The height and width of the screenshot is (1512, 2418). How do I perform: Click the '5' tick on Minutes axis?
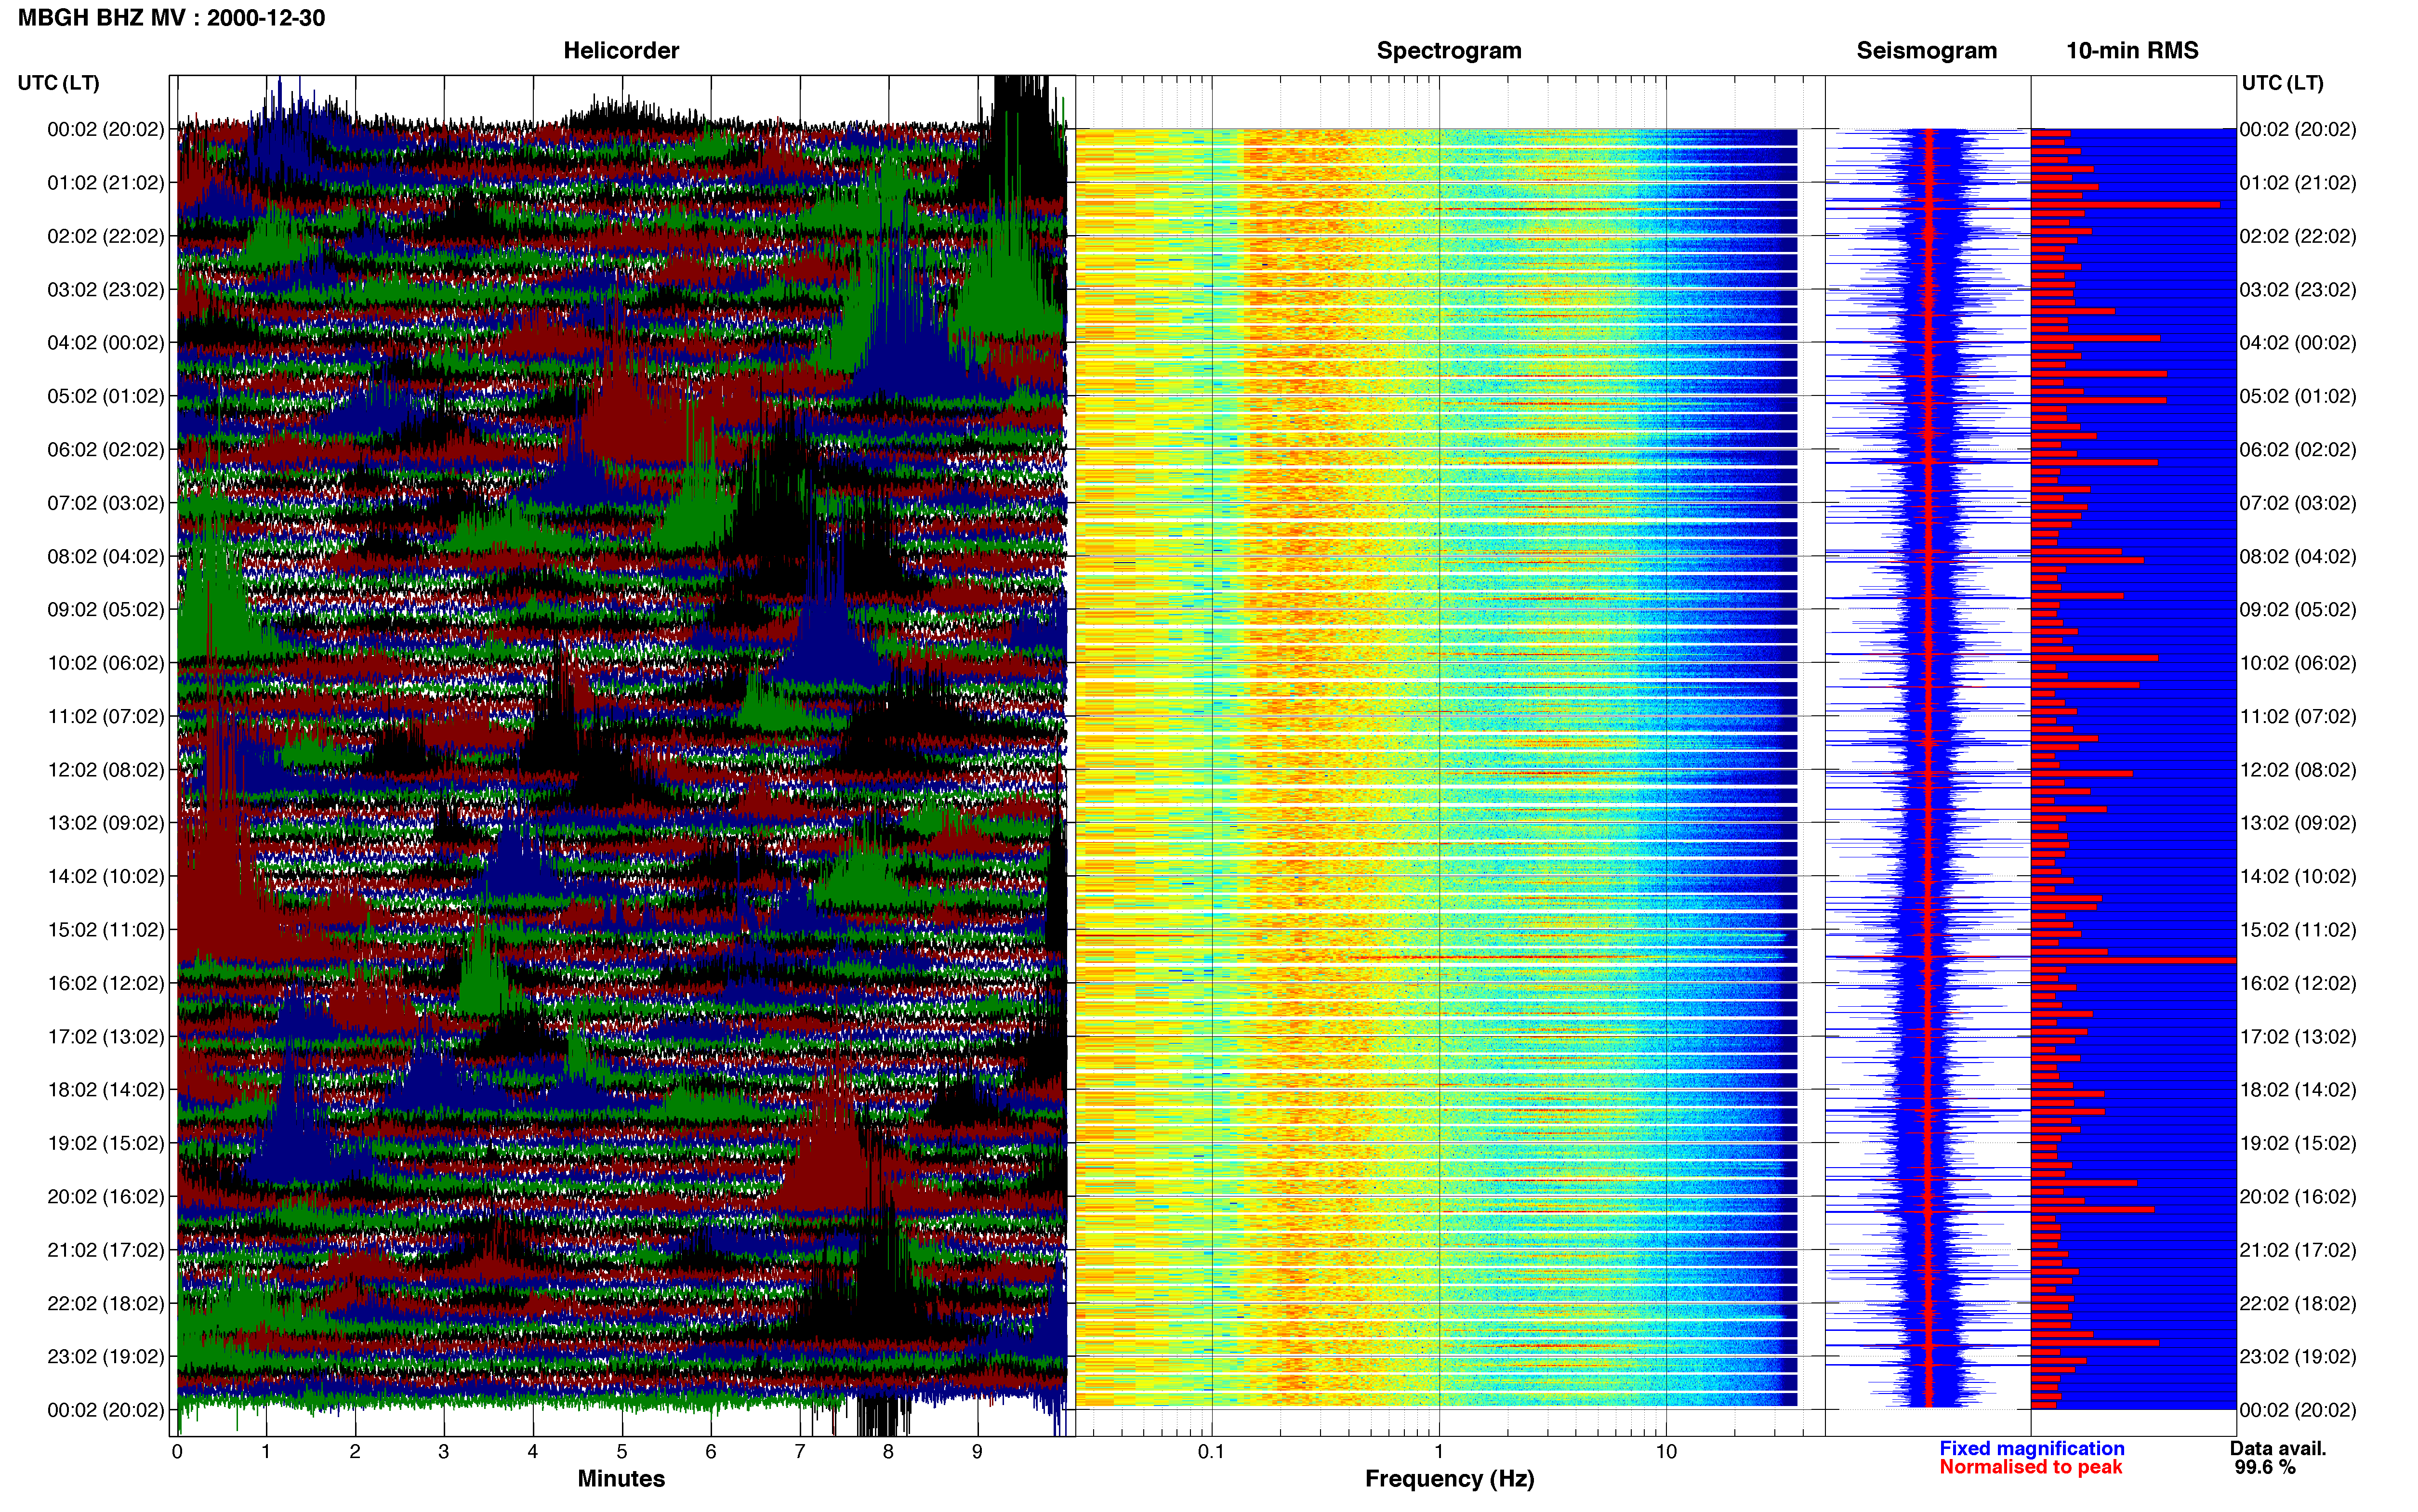tap(622, 1452)
